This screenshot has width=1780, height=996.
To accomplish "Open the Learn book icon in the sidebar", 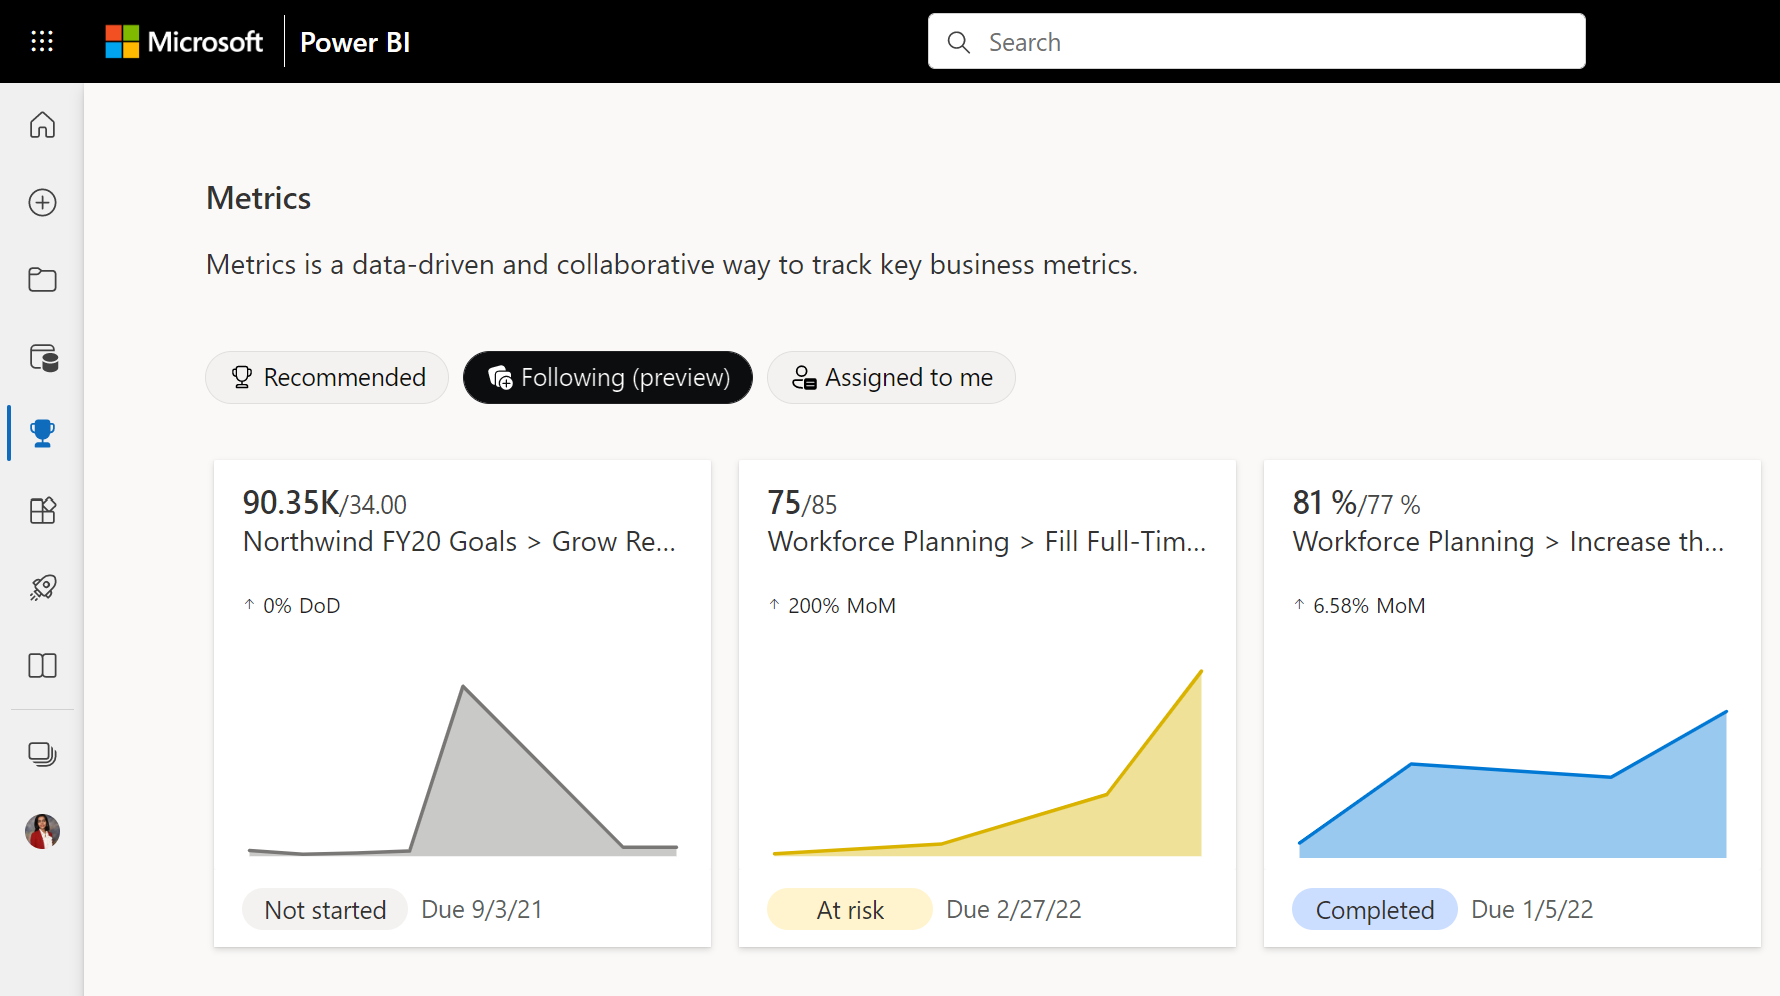I will pyautogui.click(x=42, y=665).
